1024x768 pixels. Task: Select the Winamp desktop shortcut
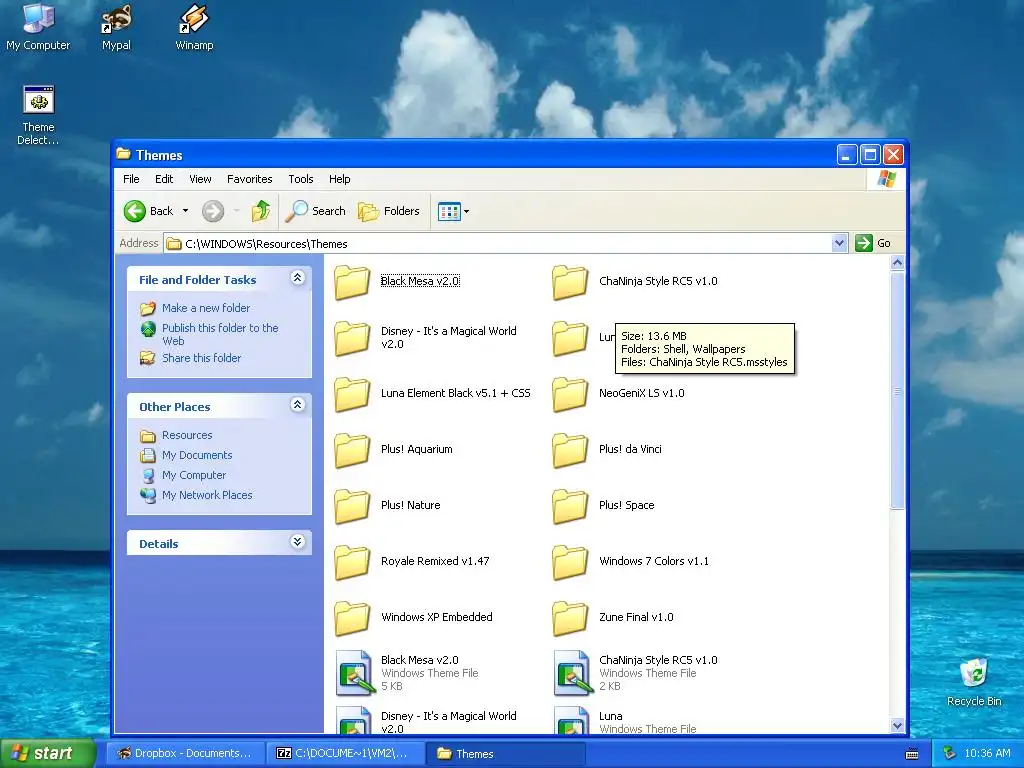[x=195, y=27]
